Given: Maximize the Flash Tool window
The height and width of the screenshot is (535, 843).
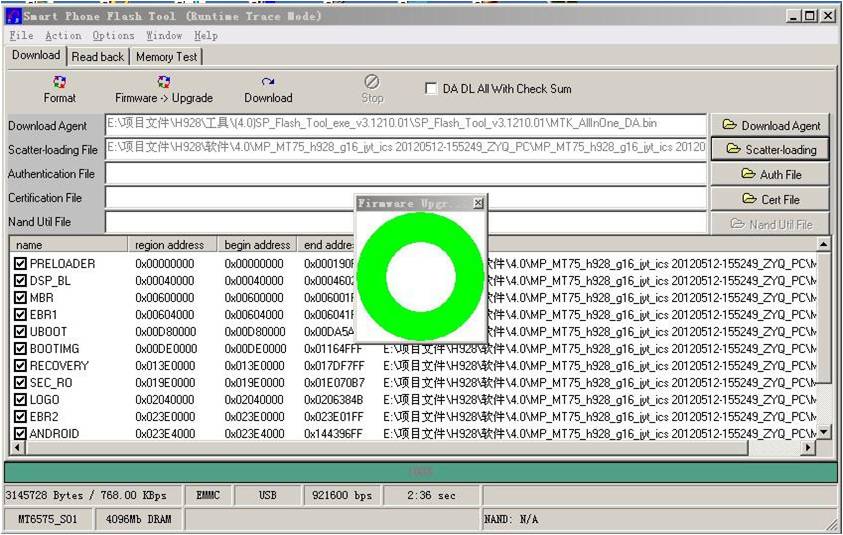Looking at the screenshot, I should [x=810, y=16].
